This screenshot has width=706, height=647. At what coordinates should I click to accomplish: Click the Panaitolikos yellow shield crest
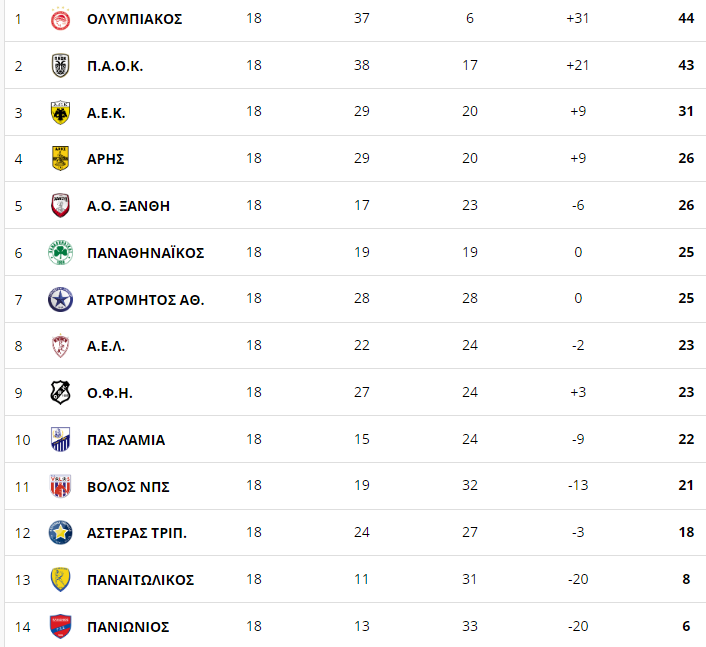point(60,579)
